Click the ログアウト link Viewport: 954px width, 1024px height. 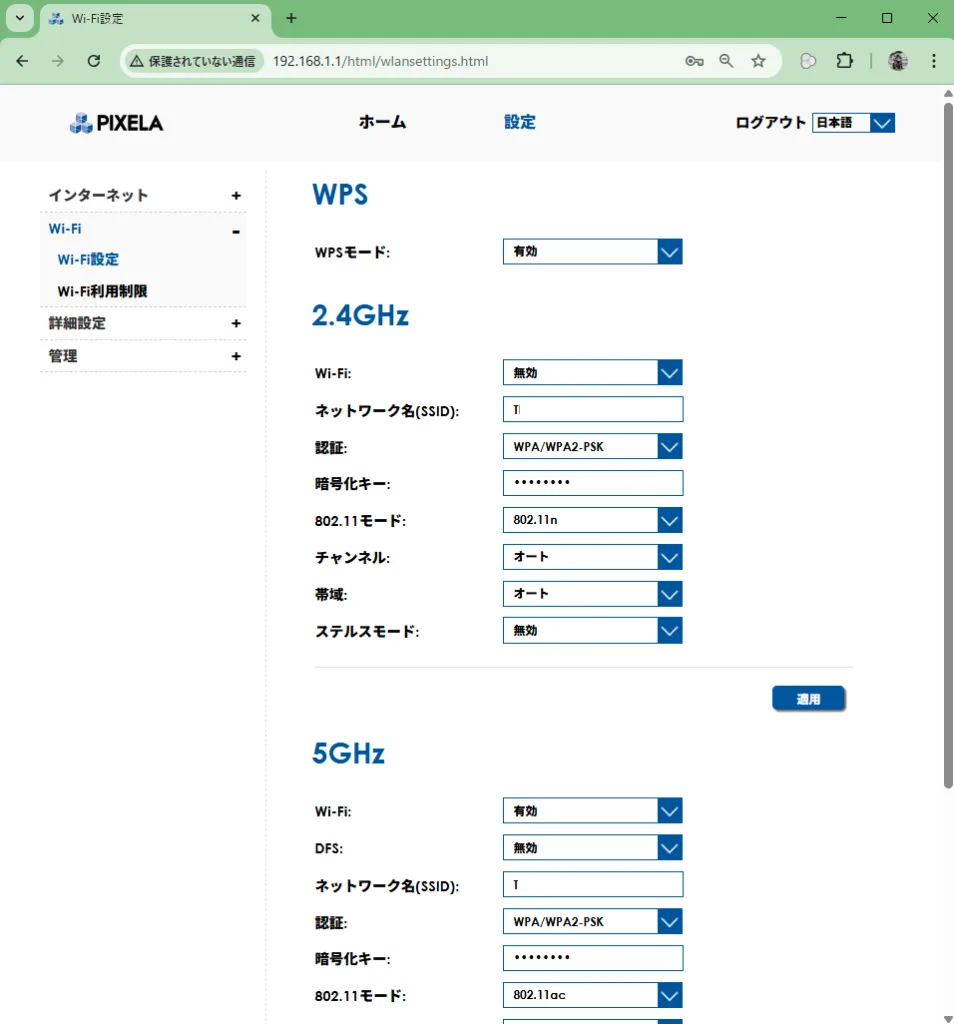click(771, 123)
